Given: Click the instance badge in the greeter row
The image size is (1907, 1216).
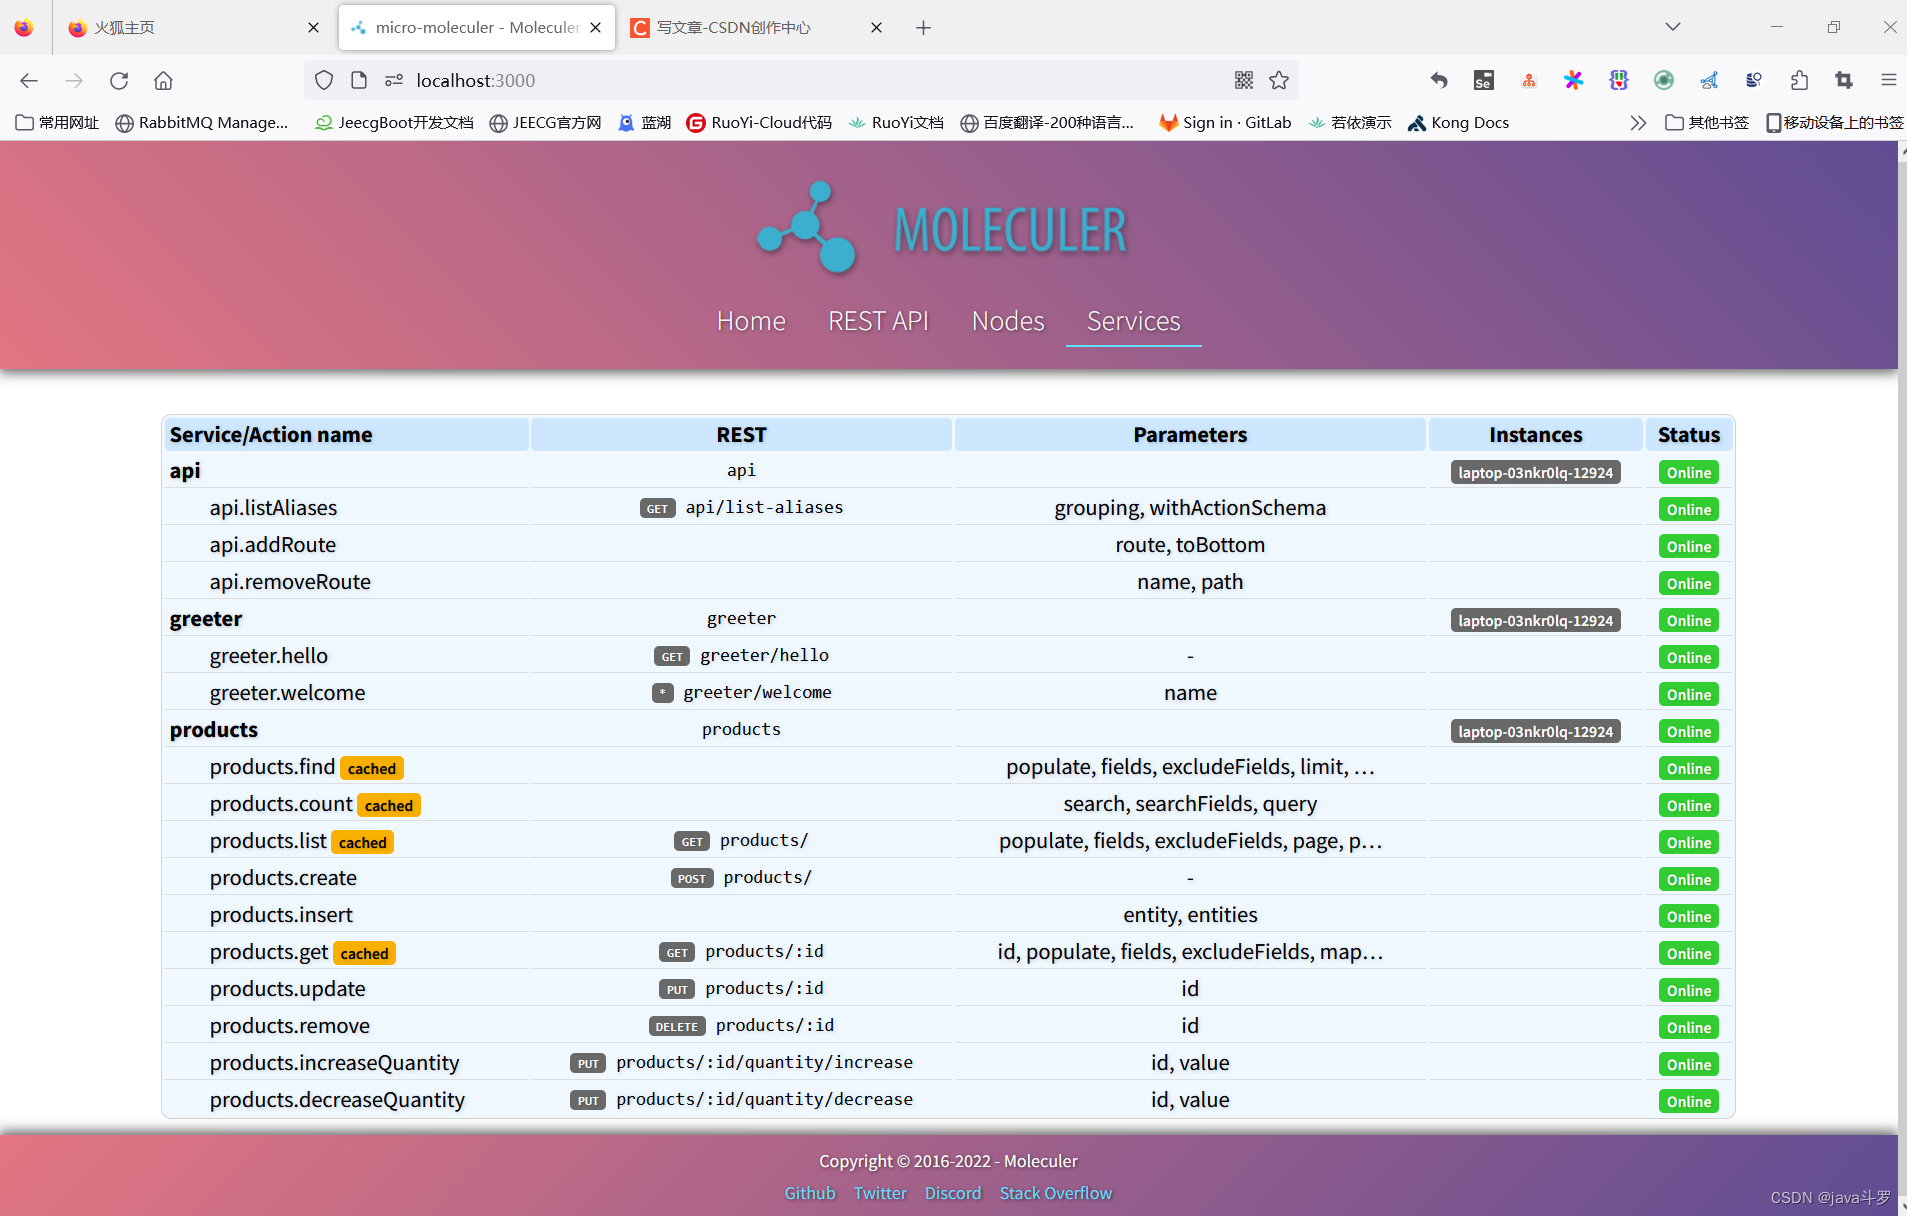Looking at the screenshot, I should pyautogui.click(x=1536, y=620).
